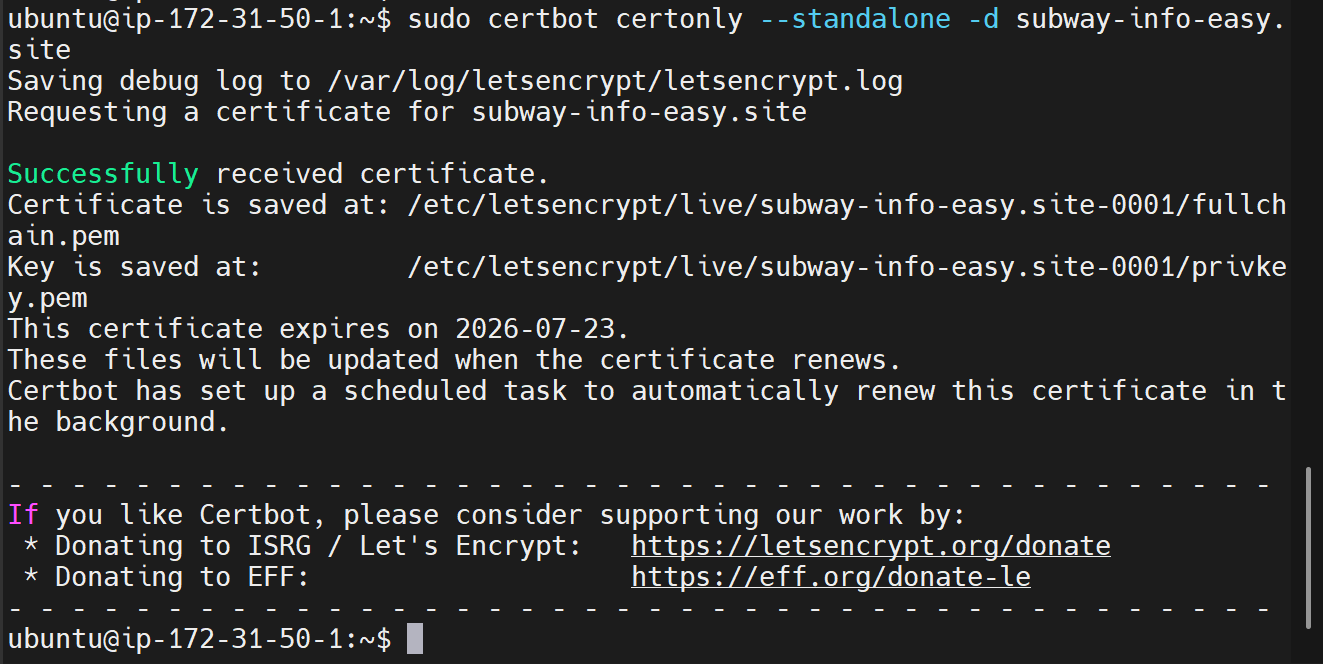This screenshot has height=664, width=1323.
Task: Click the "--standalone" flag in the command
Action: pos(854,19)
